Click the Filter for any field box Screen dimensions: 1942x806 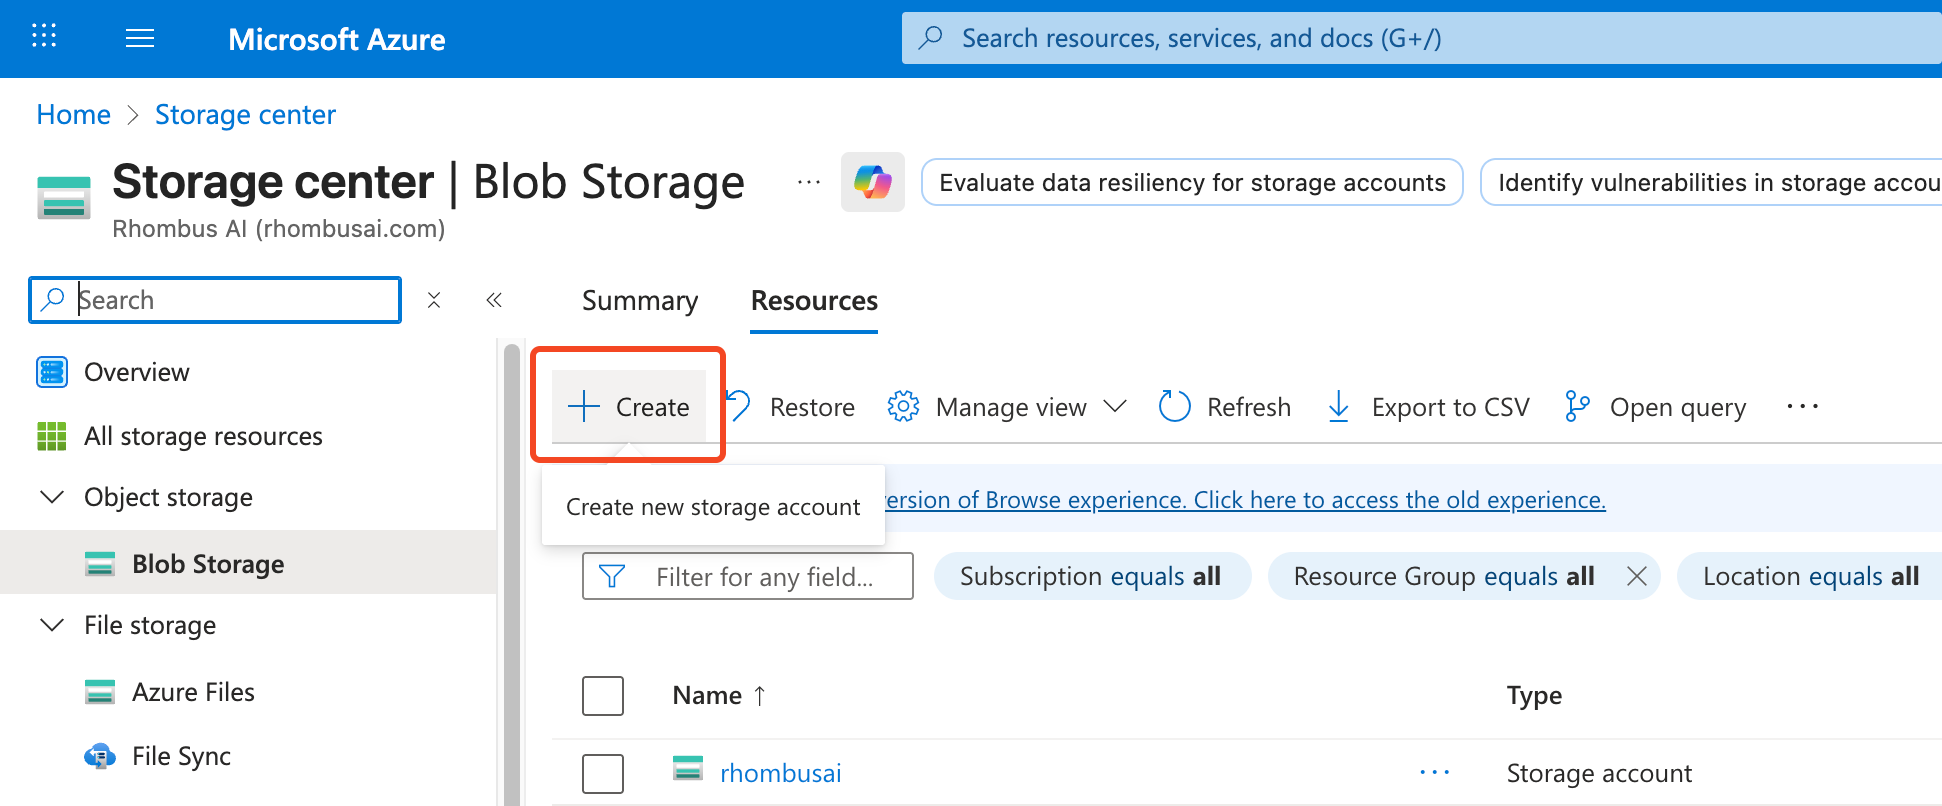[748, 577]
